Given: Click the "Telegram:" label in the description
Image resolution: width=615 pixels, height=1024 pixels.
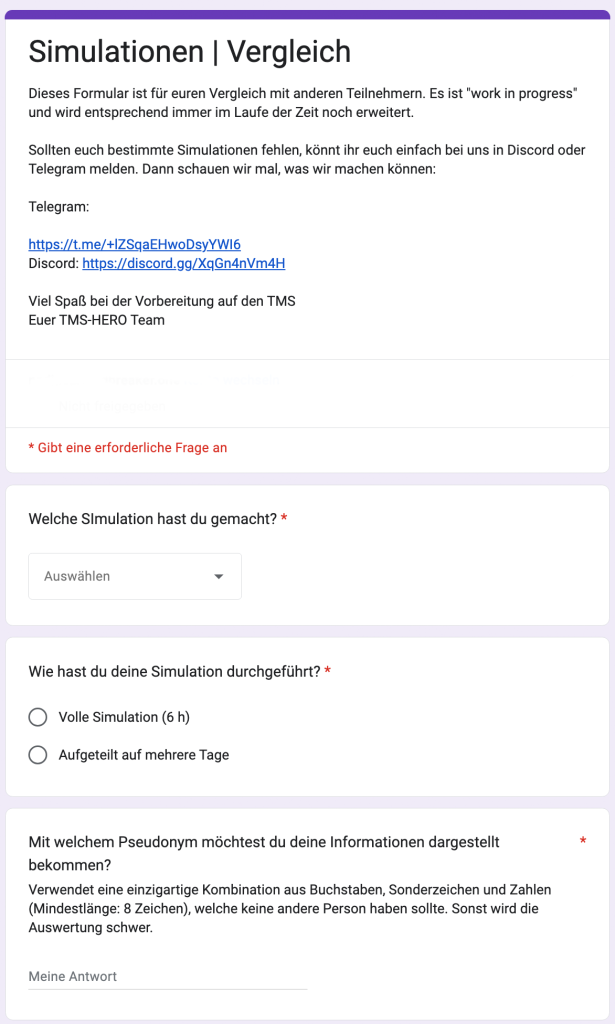Looking at the screenshot, I should [59, 207].
